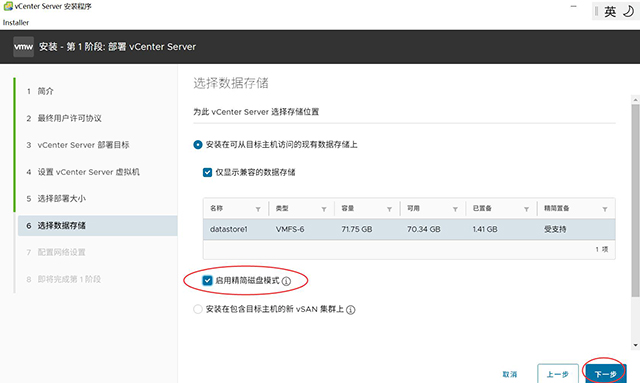This screenshot has height=383, width=640.
Task: Click 下一步 button
Action: pos(606,374)
